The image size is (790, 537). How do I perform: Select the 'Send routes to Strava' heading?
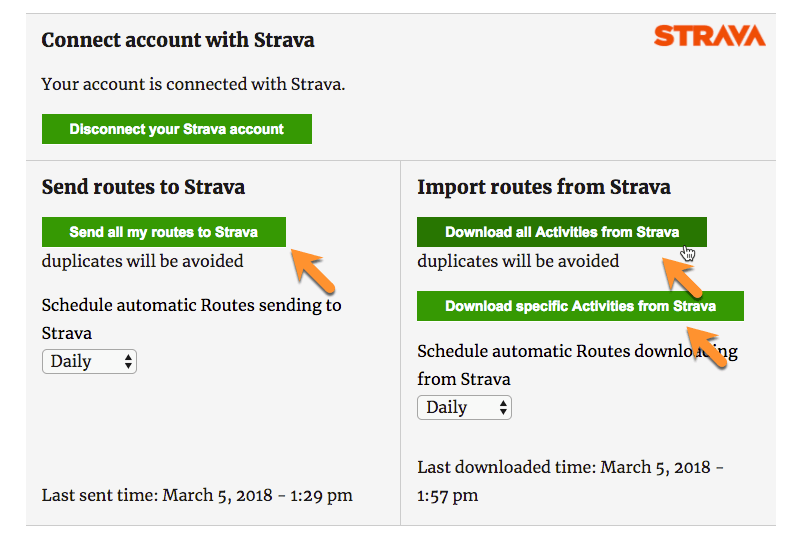pos(143,187)
